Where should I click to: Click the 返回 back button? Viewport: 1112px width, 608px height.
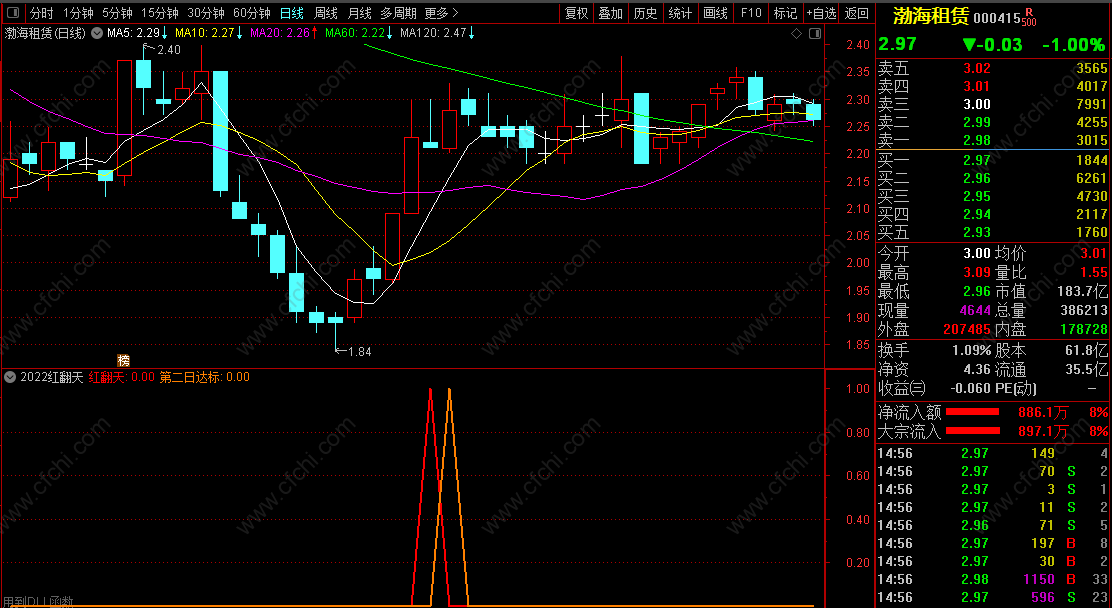(x=857, y=13)
